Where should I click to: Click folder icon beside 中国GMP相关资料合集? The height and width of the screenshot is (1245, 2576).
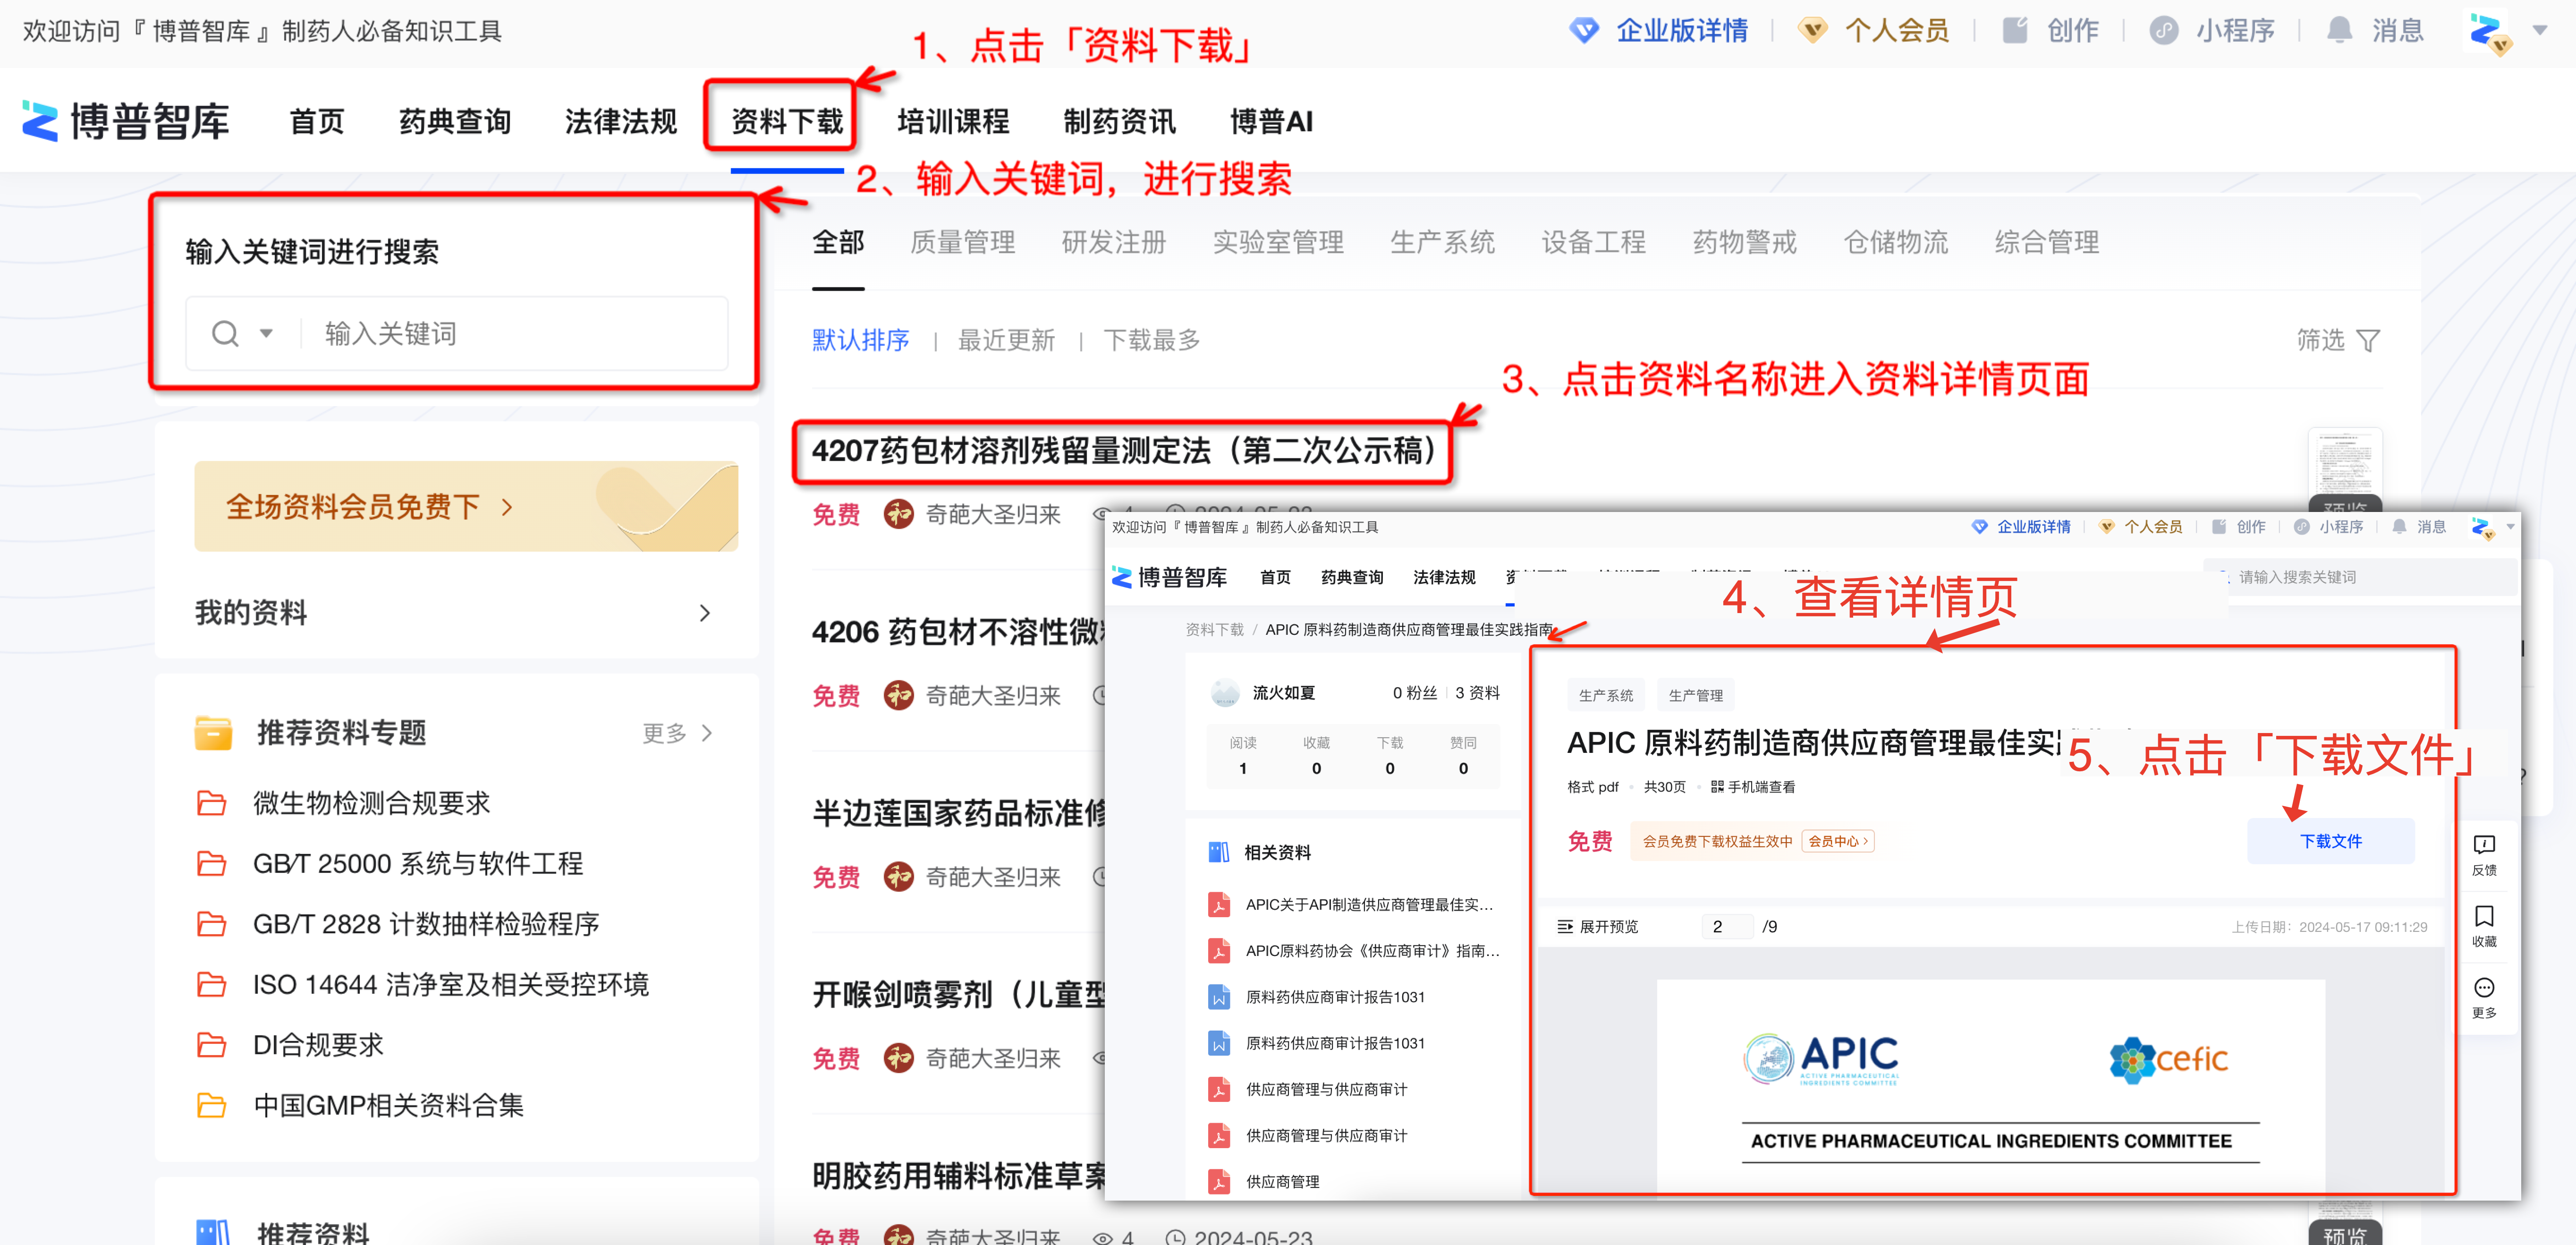211,1105
